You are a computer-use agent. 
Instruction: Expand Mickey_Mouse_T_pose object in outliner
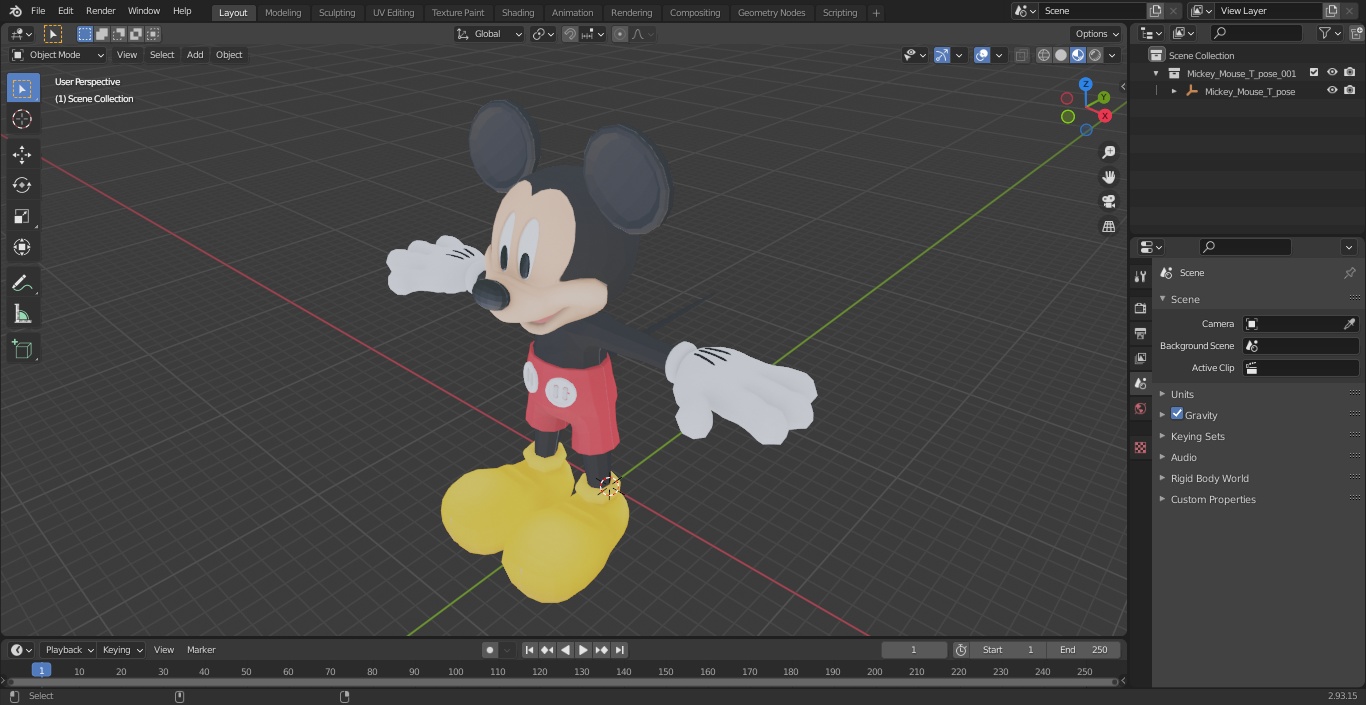(1174, 91)
